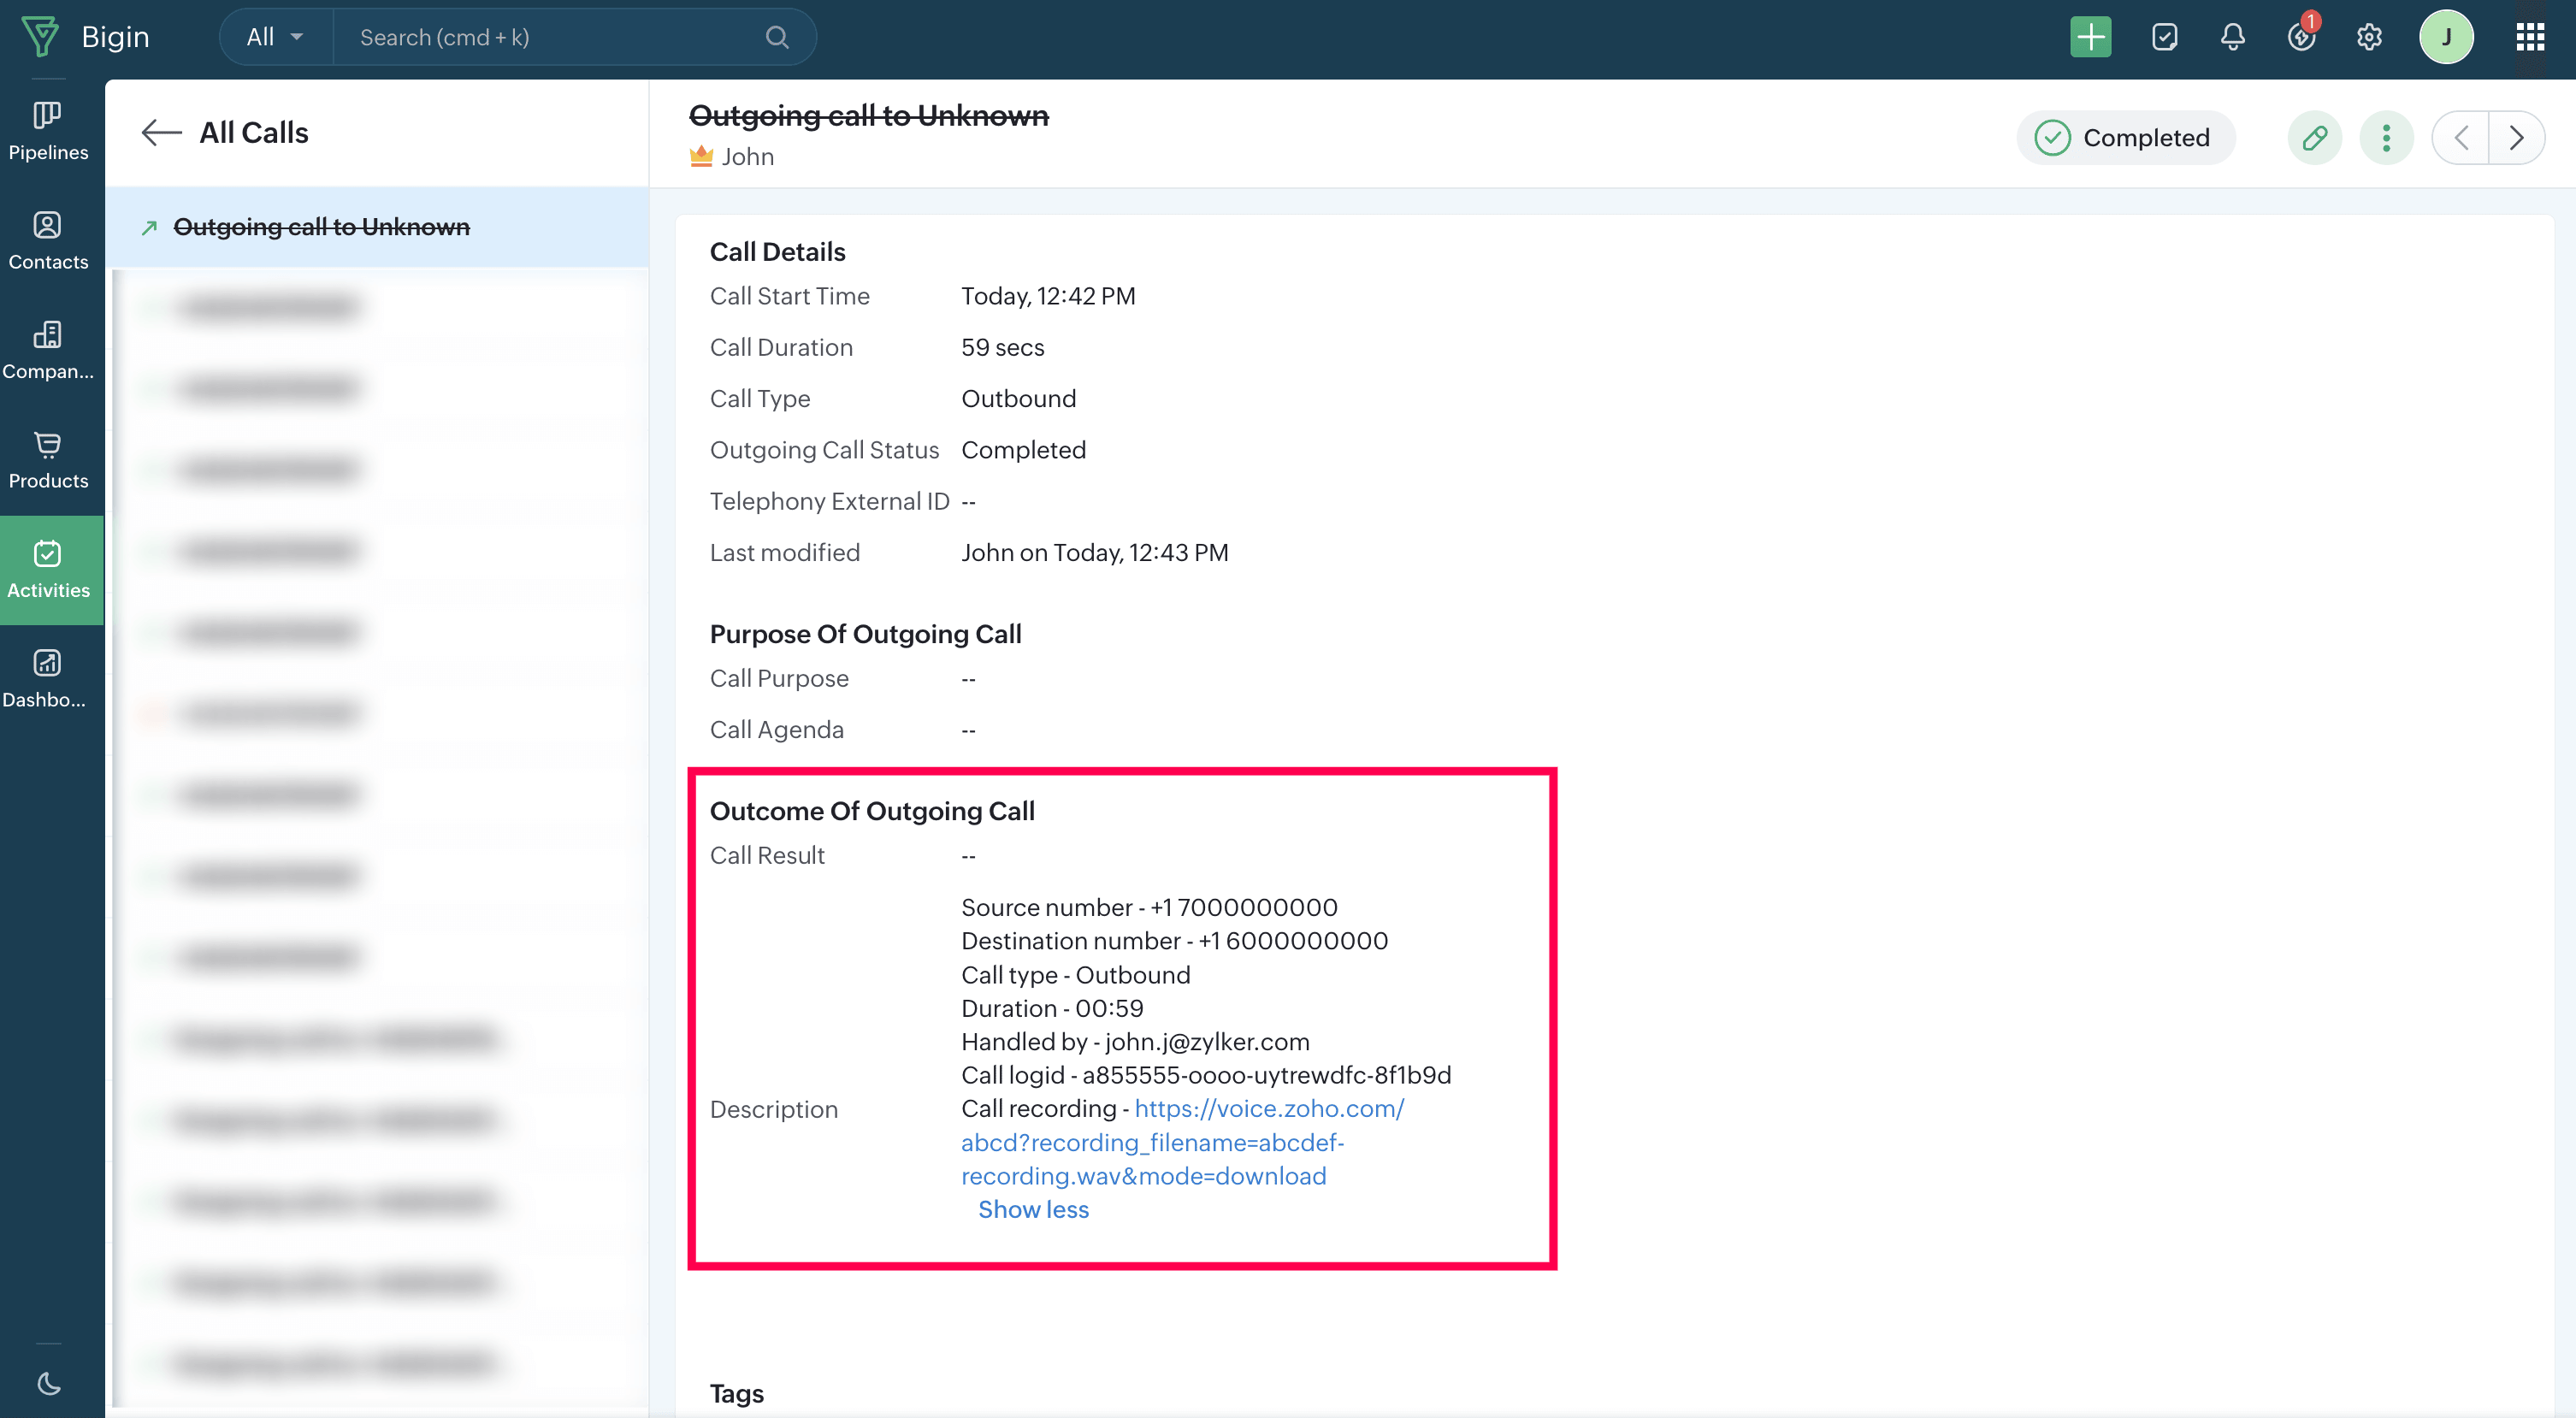Toggle the Completed call status button
This screenshot has height=1418, width=2576.
point(2125,137)
